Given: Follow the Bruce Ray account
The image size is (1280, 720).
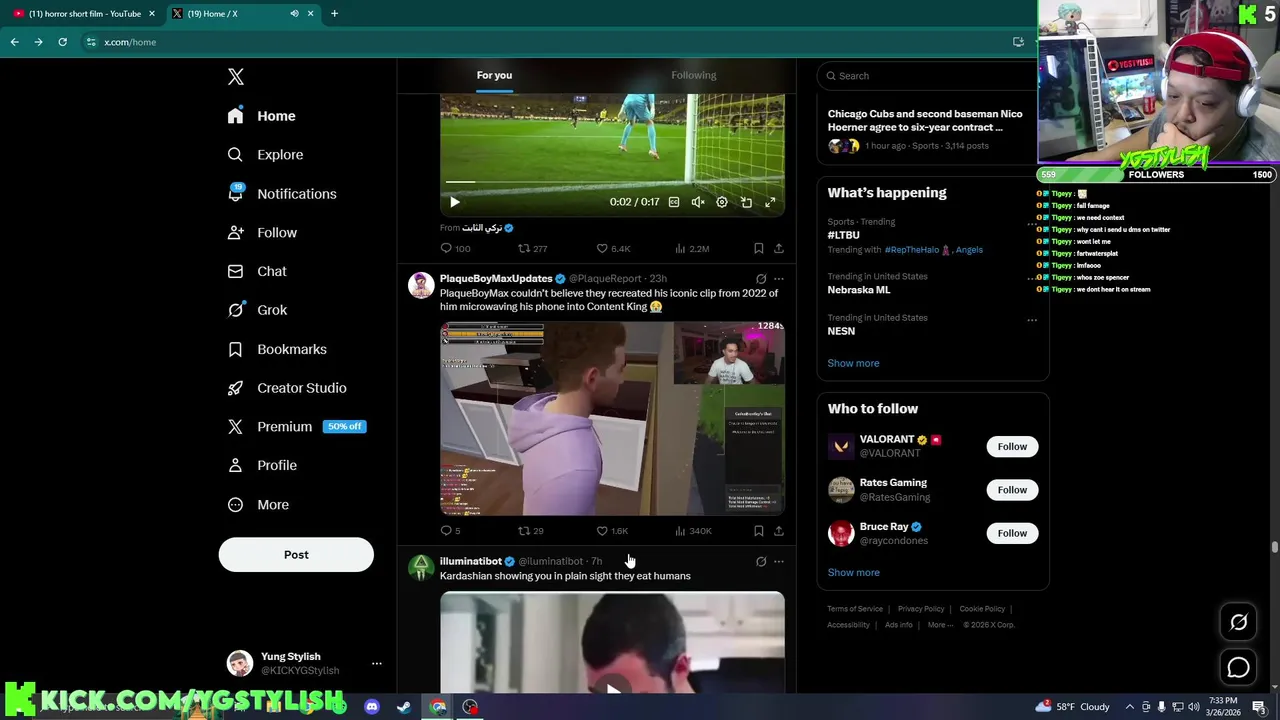Looking at the screenshot, I should click(x=1012, y=533).
